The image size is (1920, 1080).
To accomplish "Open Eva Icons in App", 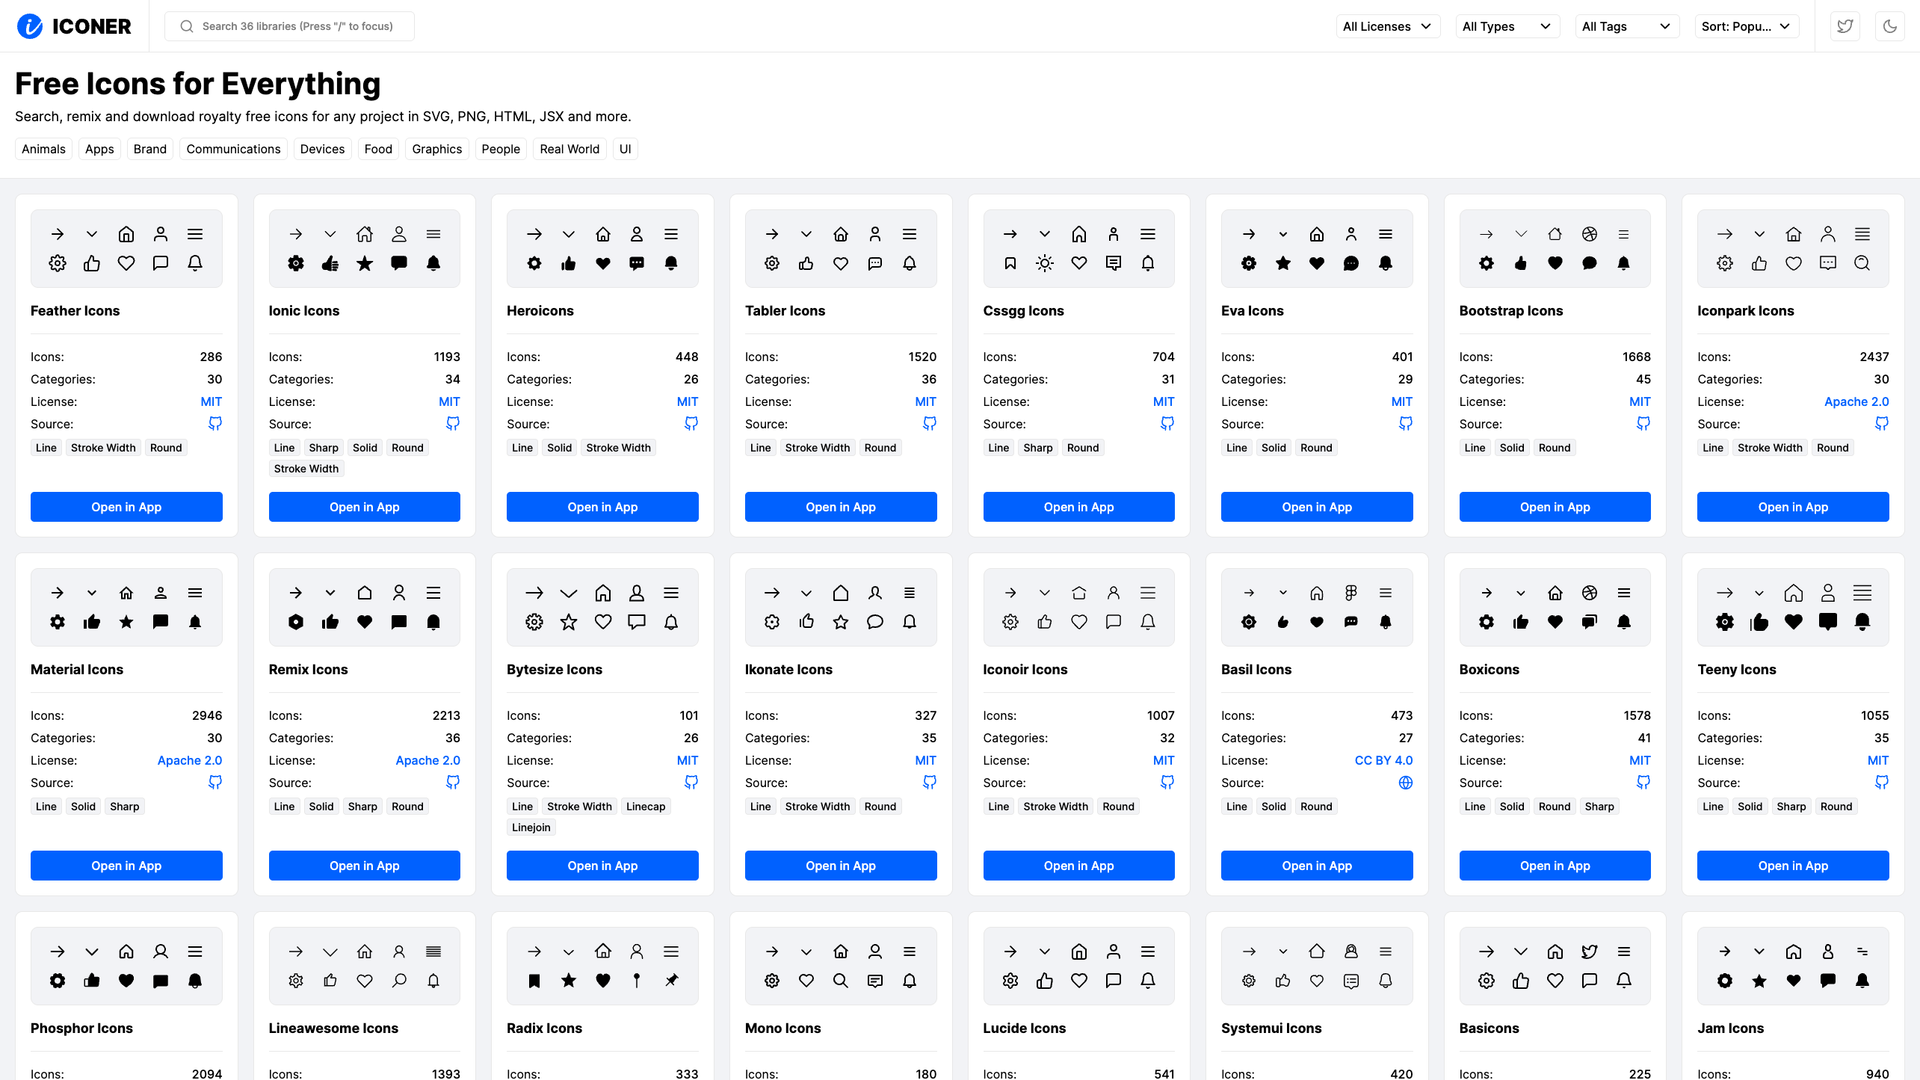I will [x=1316, y=507].
